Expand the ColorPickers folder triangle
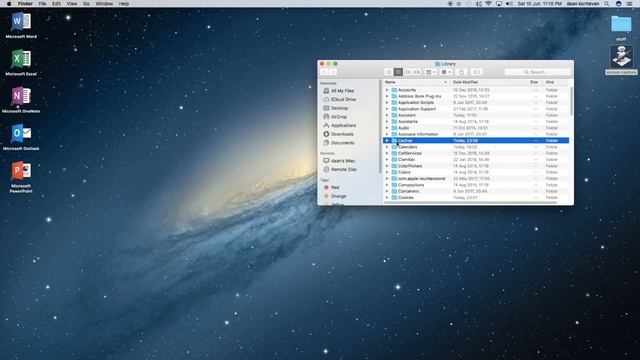This screenshot has width=640, height=360. point(387,166)
